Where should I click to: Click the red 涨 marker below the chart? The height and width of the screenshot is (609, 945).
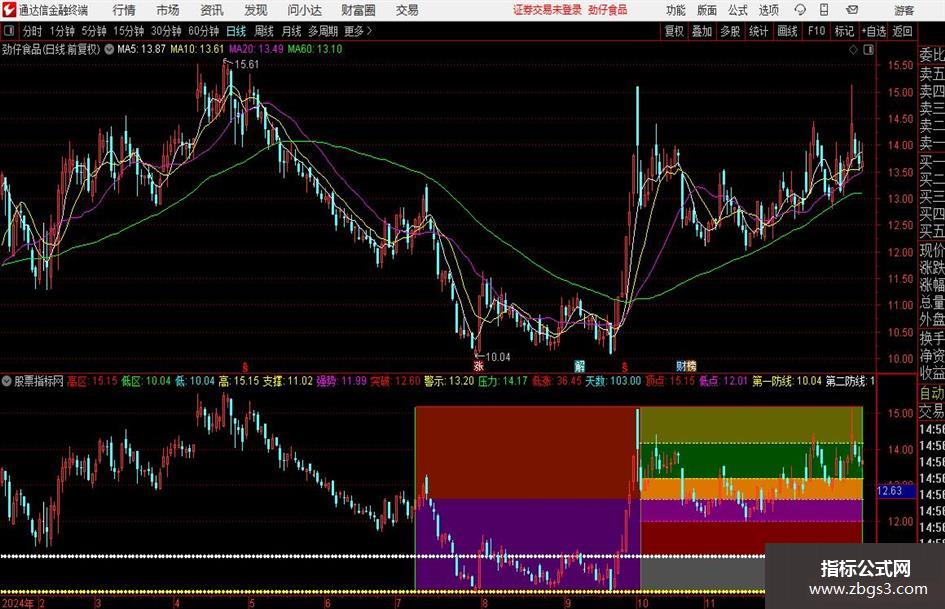pyautogui.click(x=479, y=365)
